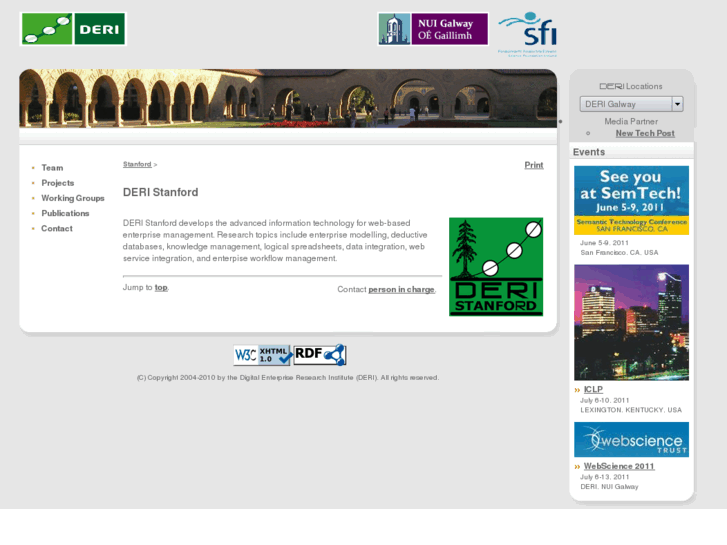Image resolution: width=727 pixels, height=545 pixels.
Task: Click the Stanford arcade header photo
Action: [x=288, y=98]
